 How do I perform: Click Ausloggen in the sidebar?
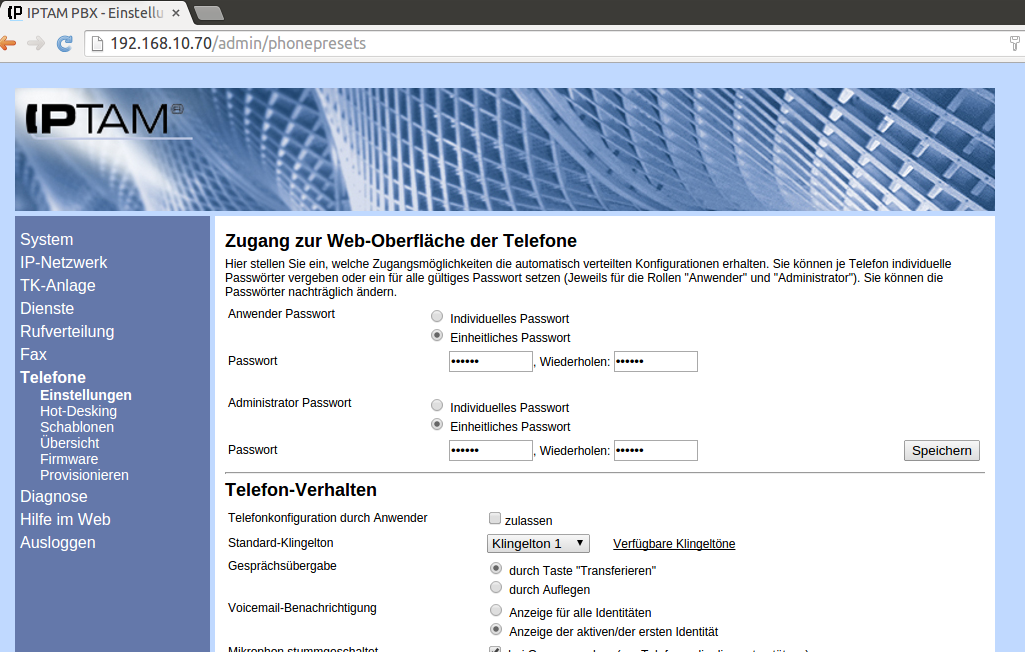pos(58,542)
